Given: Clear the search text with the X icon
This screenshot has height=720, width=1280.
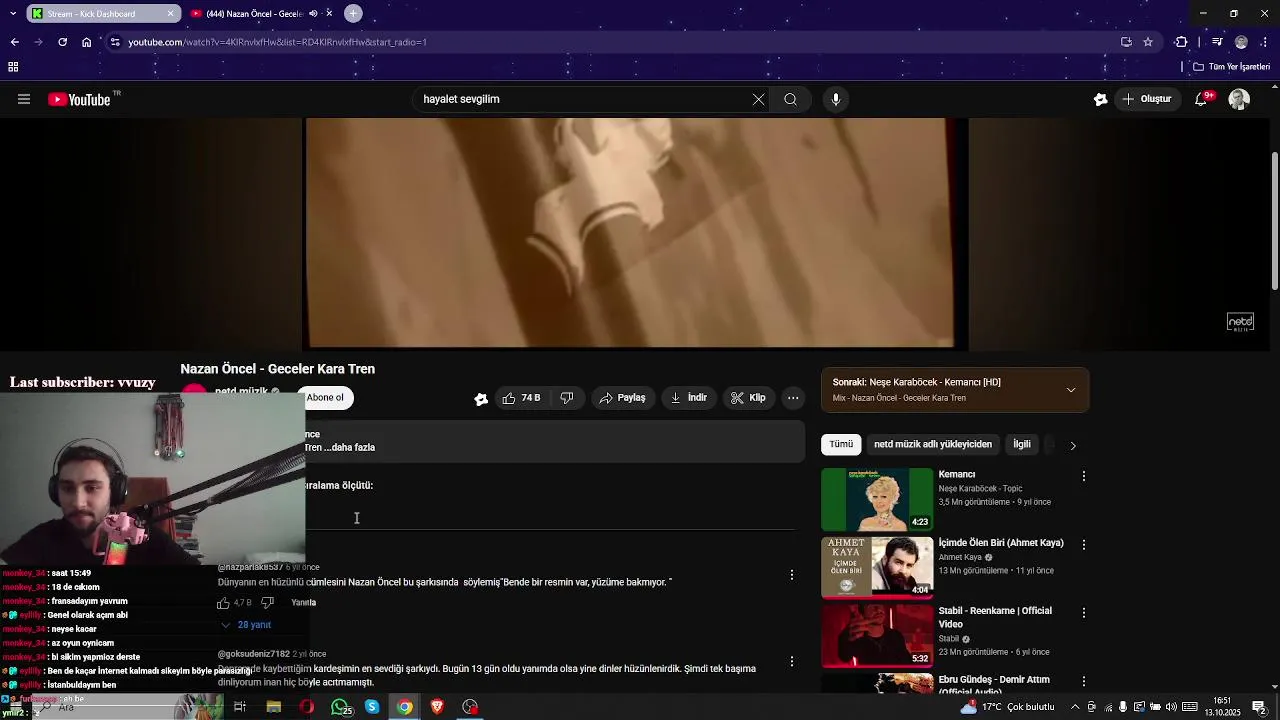Looking at the screenshot, I should click(758, 99).
